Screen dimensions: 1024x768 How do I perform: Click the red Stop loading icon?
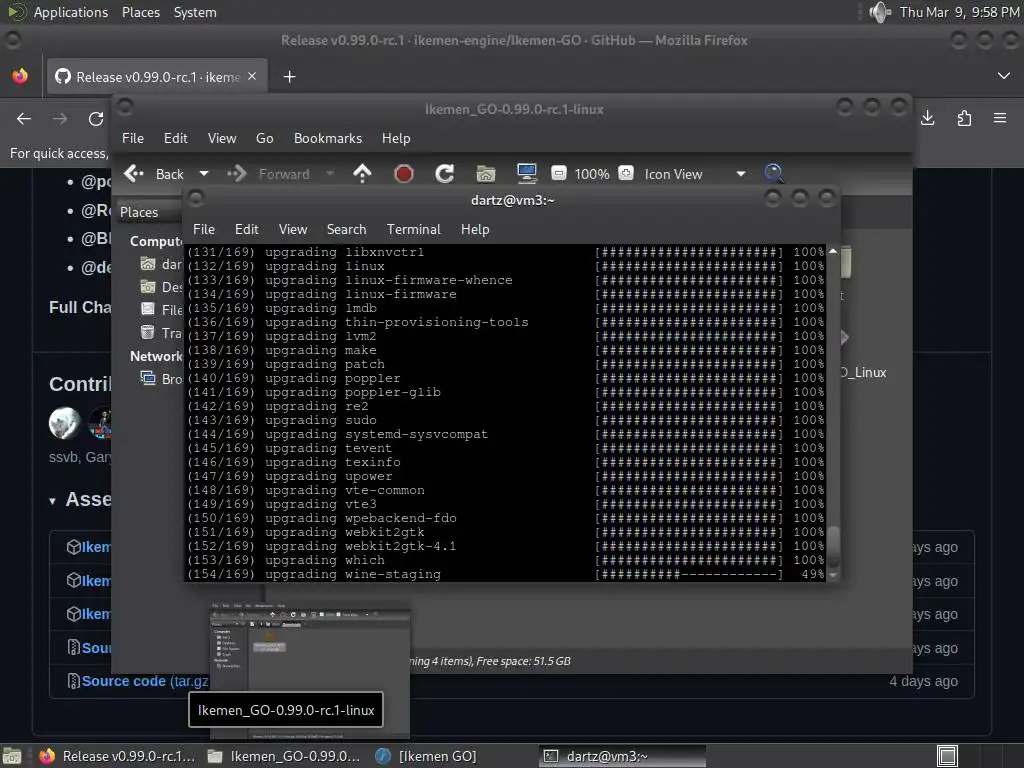click(x=404, y=174)
